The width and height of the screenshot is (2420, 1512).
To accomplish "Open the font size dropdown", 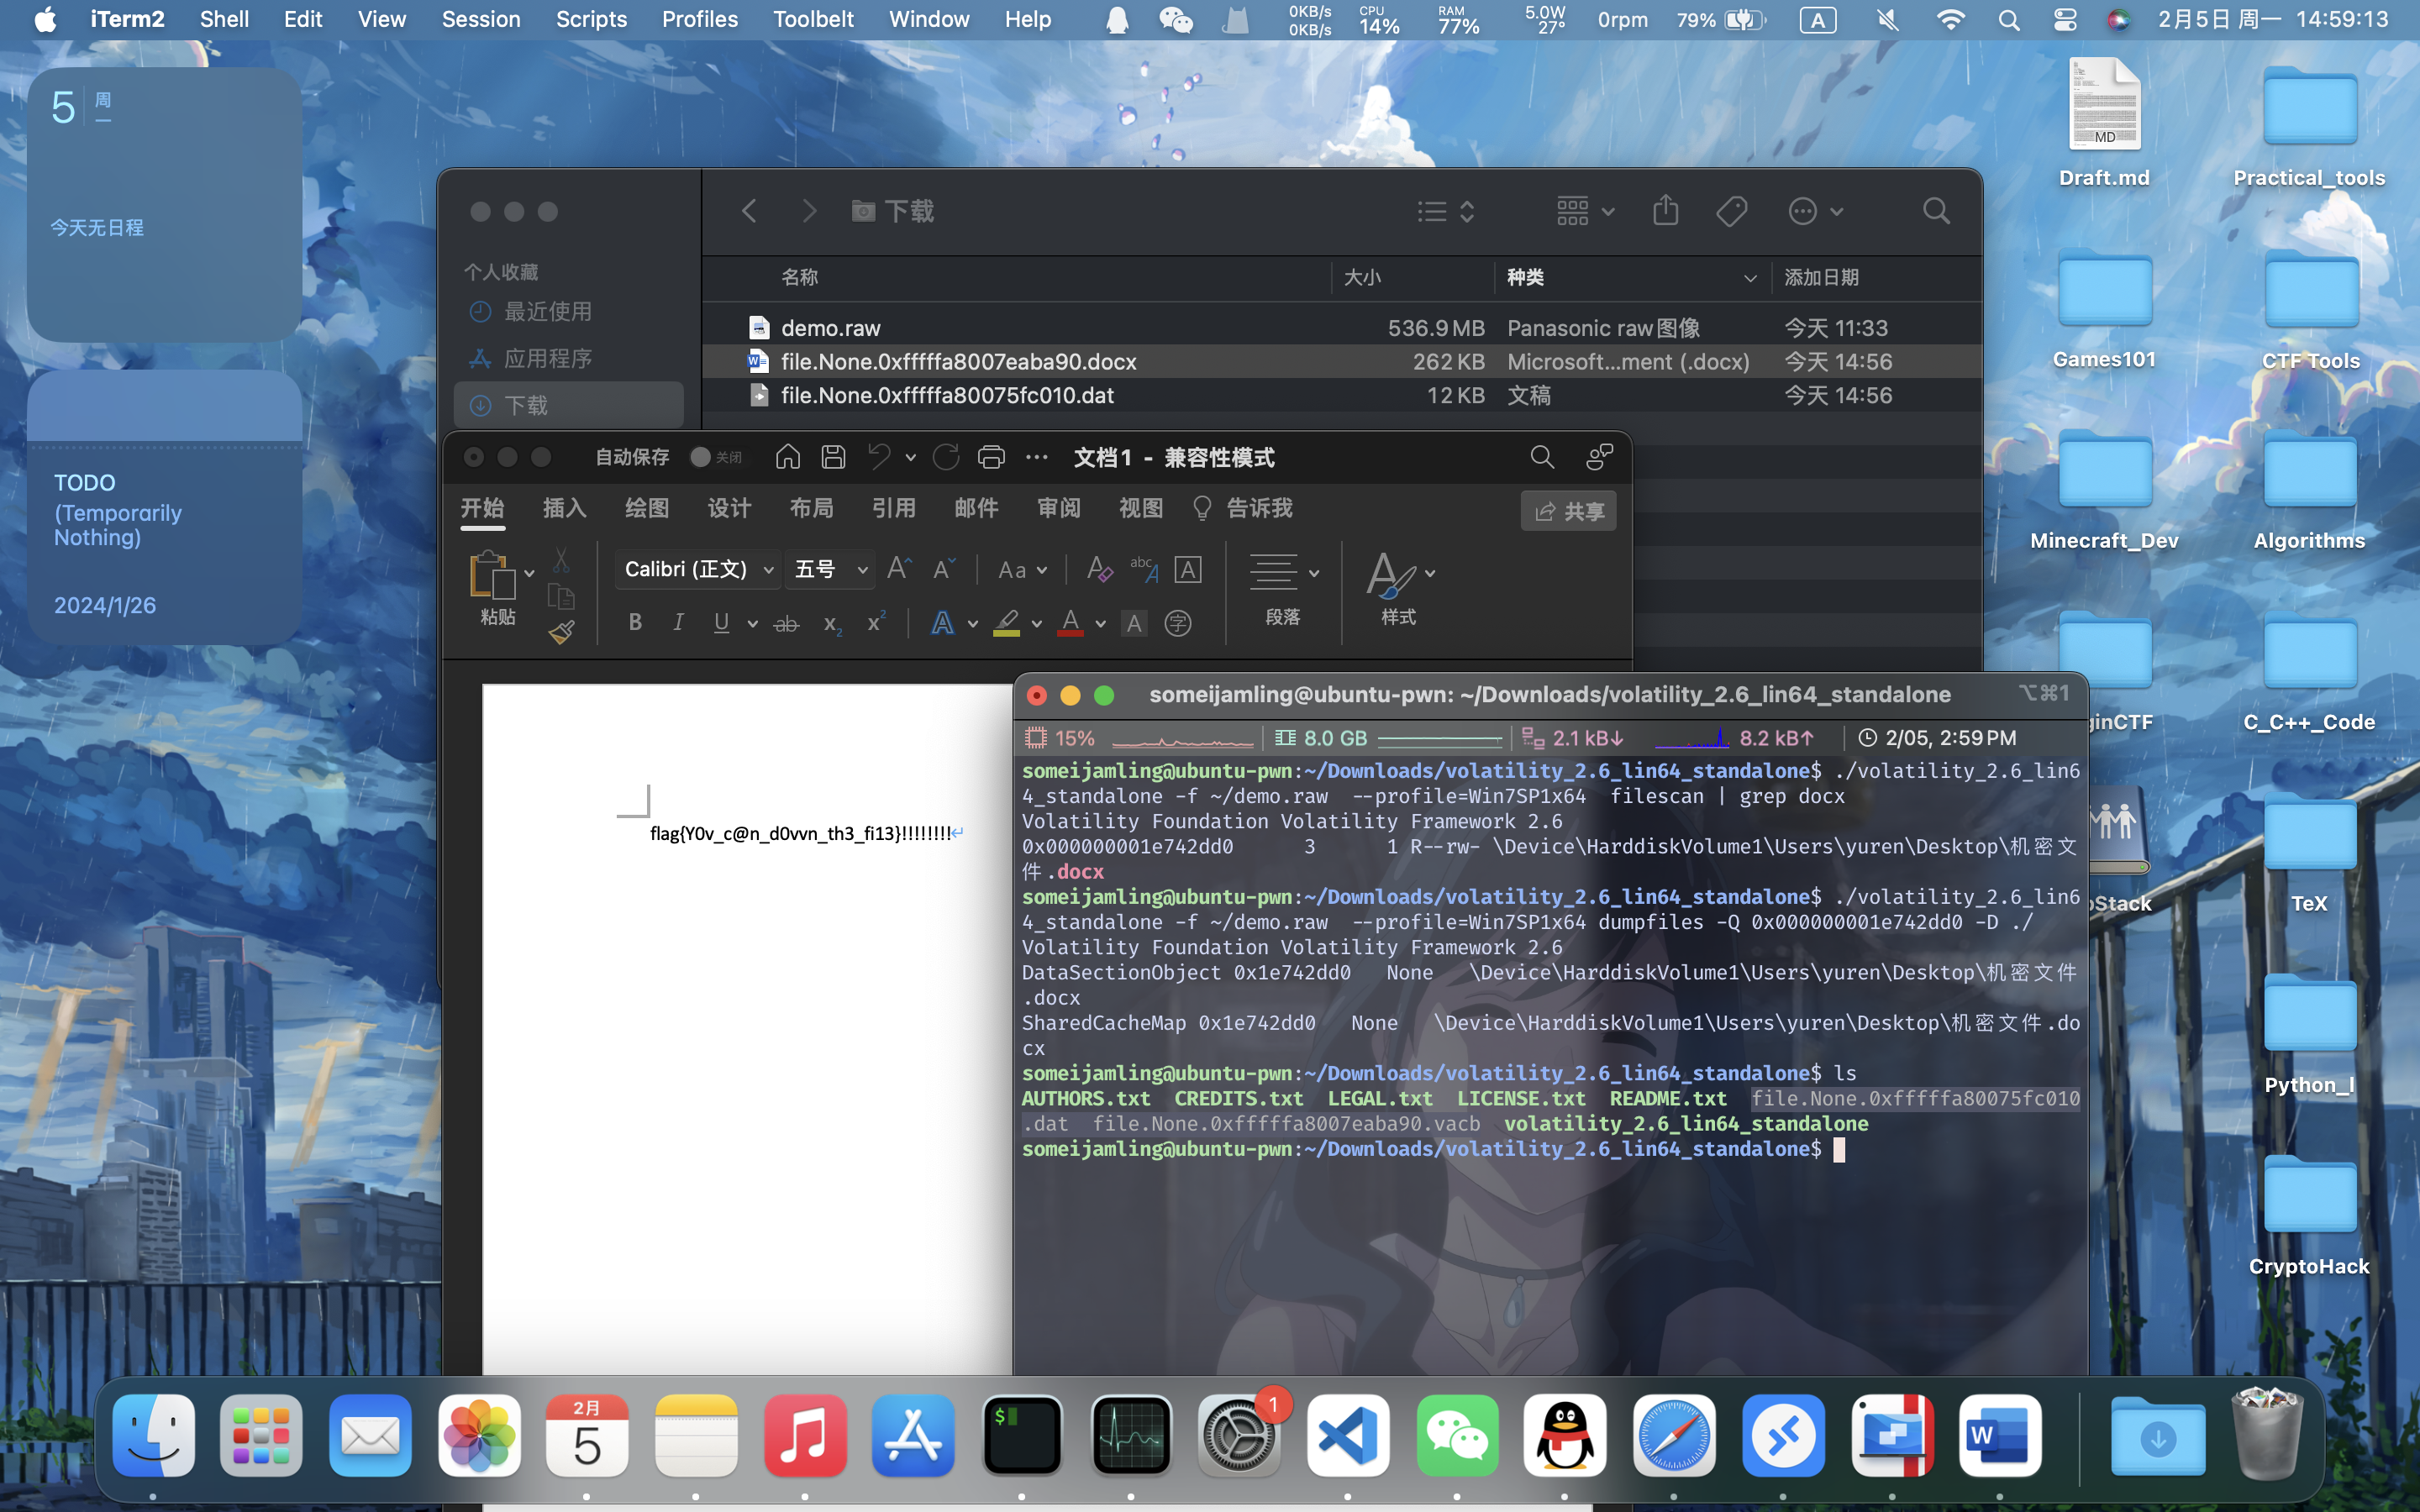I will click(862, 570).
